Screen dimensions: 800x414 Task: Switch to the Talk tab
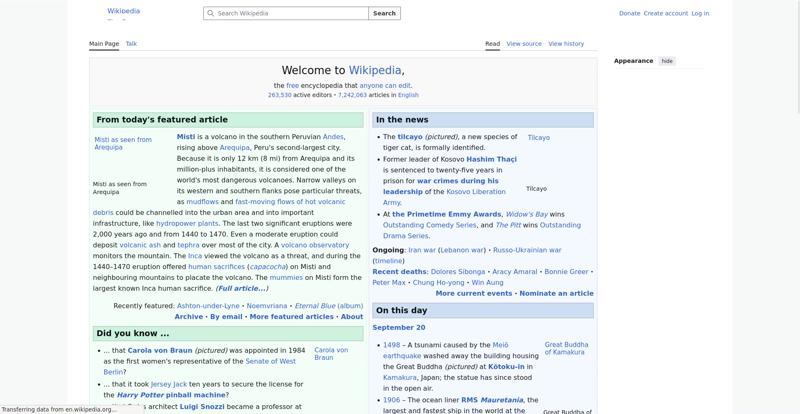131,44
